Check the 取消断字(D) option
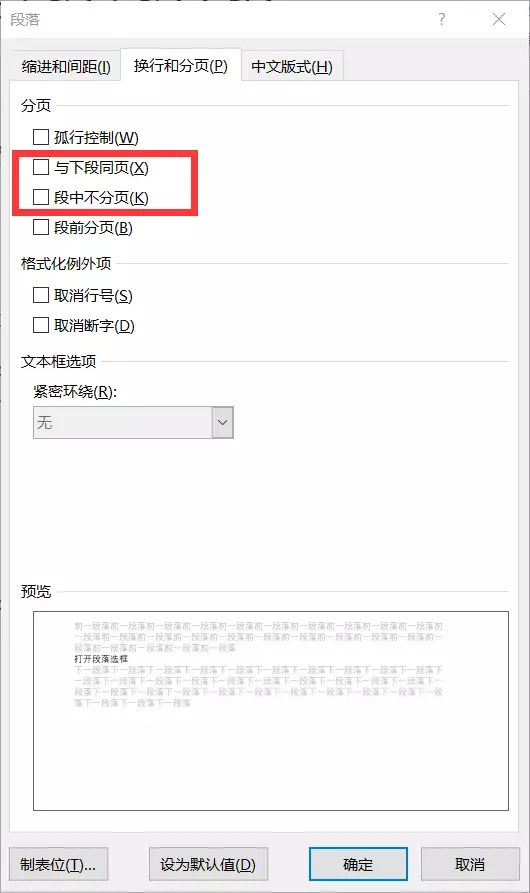Viewport: 530px width, 893px height. [41, 325]
